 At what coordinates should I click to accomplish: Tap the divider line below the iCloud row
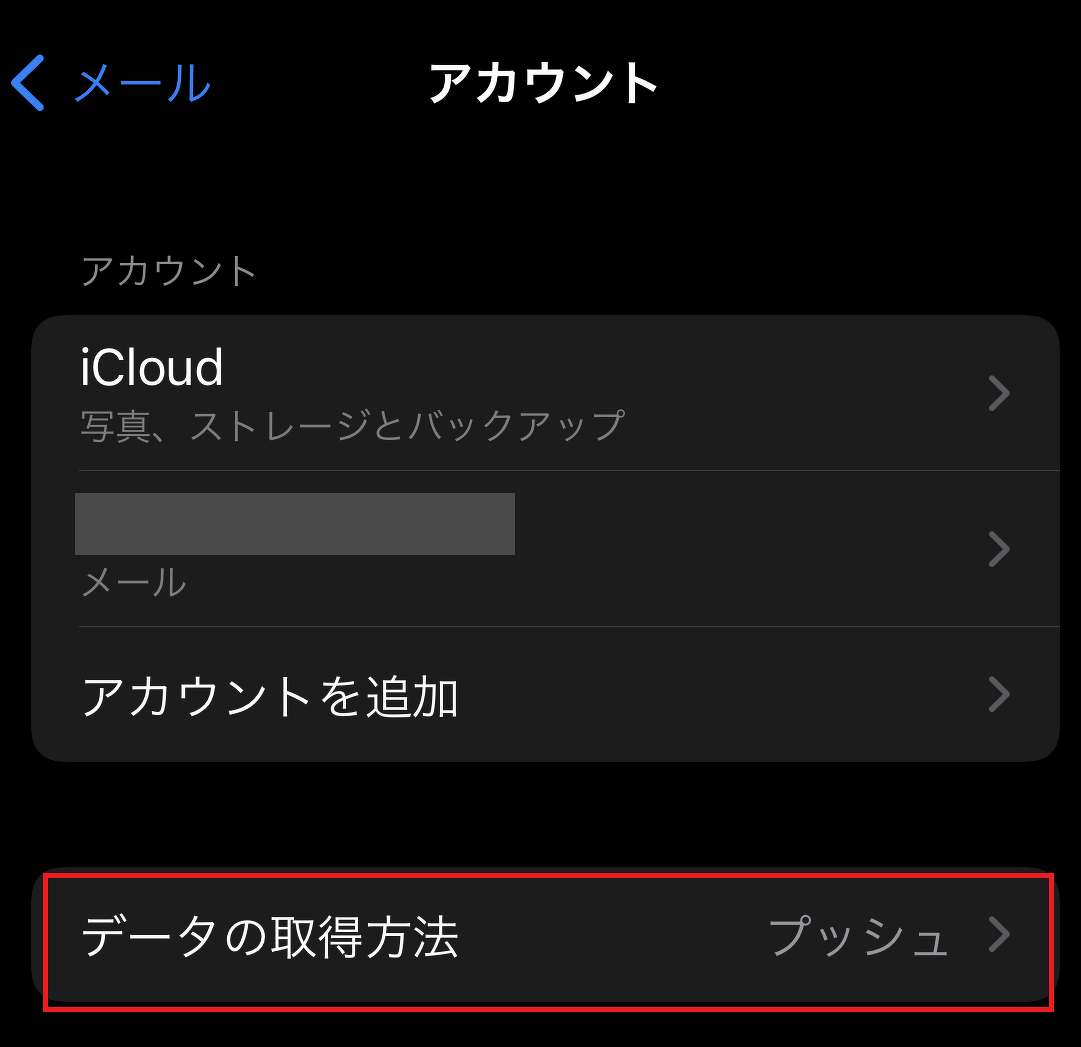(x=568, y=470)
